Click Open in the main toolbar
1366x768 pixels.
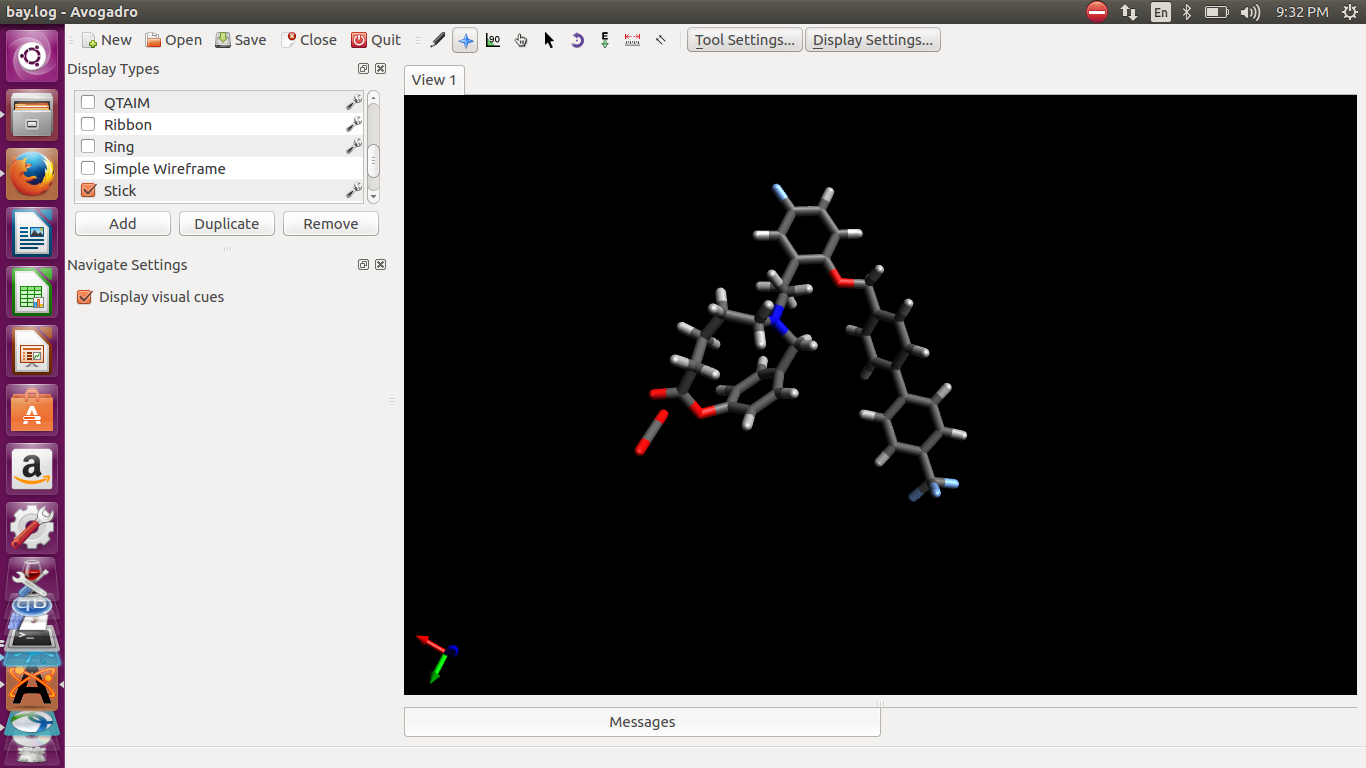coord(173,40)
